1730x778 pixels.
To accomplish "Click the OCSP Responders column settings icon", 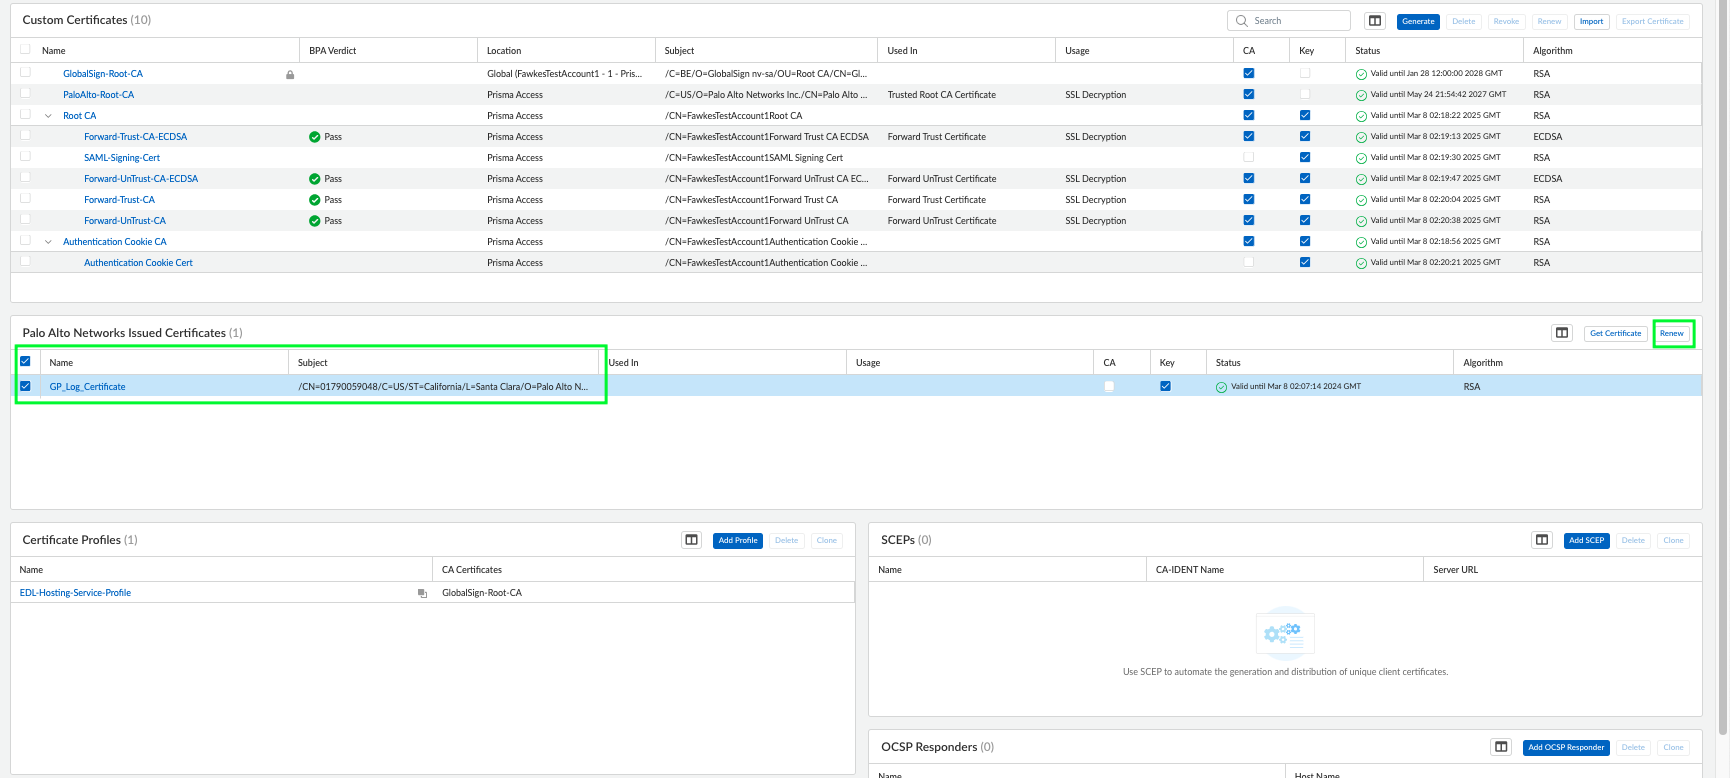I will [x=1501, y=747].
